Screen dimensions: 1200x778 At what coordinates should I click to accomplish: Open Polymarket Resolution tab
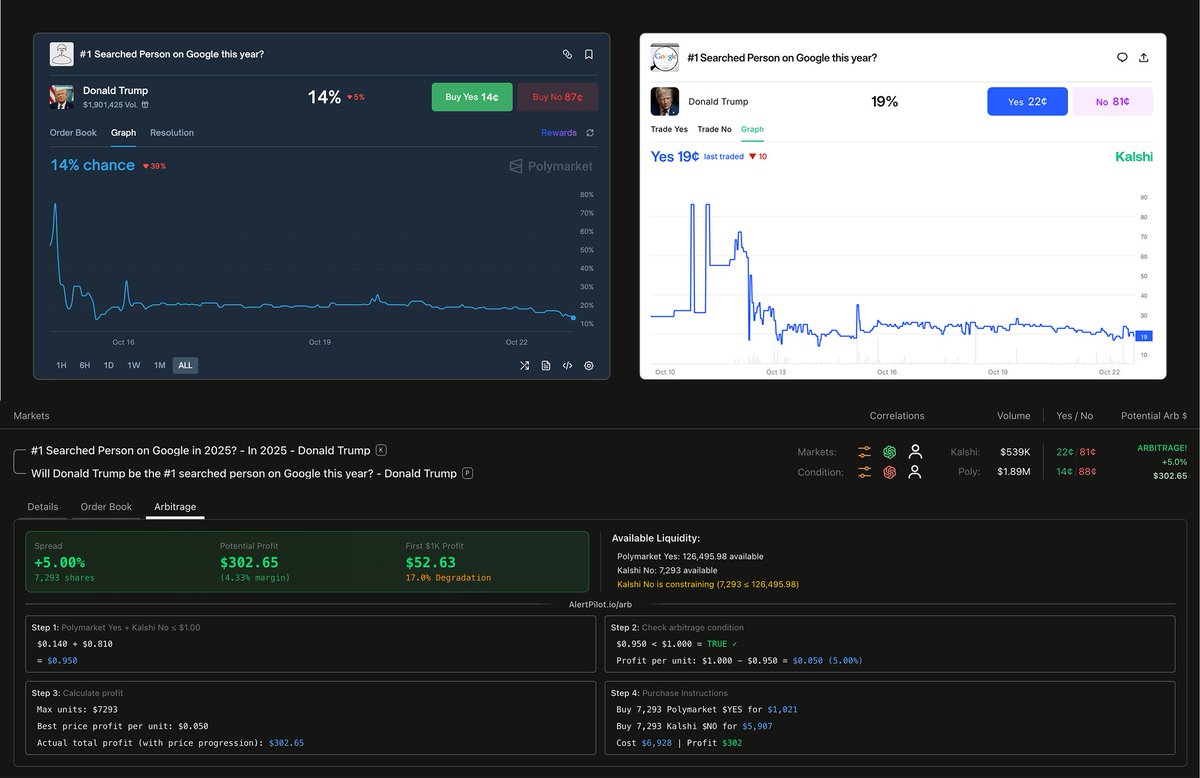(x=172, y=133)
